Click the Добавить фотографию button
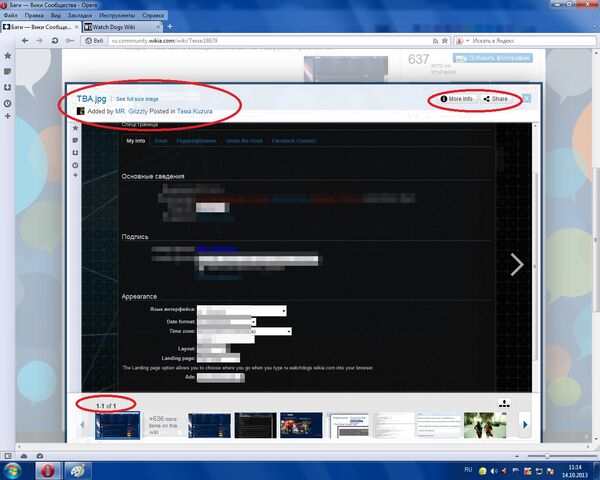This screenshot has height=480, width=600. click(493, 58)
